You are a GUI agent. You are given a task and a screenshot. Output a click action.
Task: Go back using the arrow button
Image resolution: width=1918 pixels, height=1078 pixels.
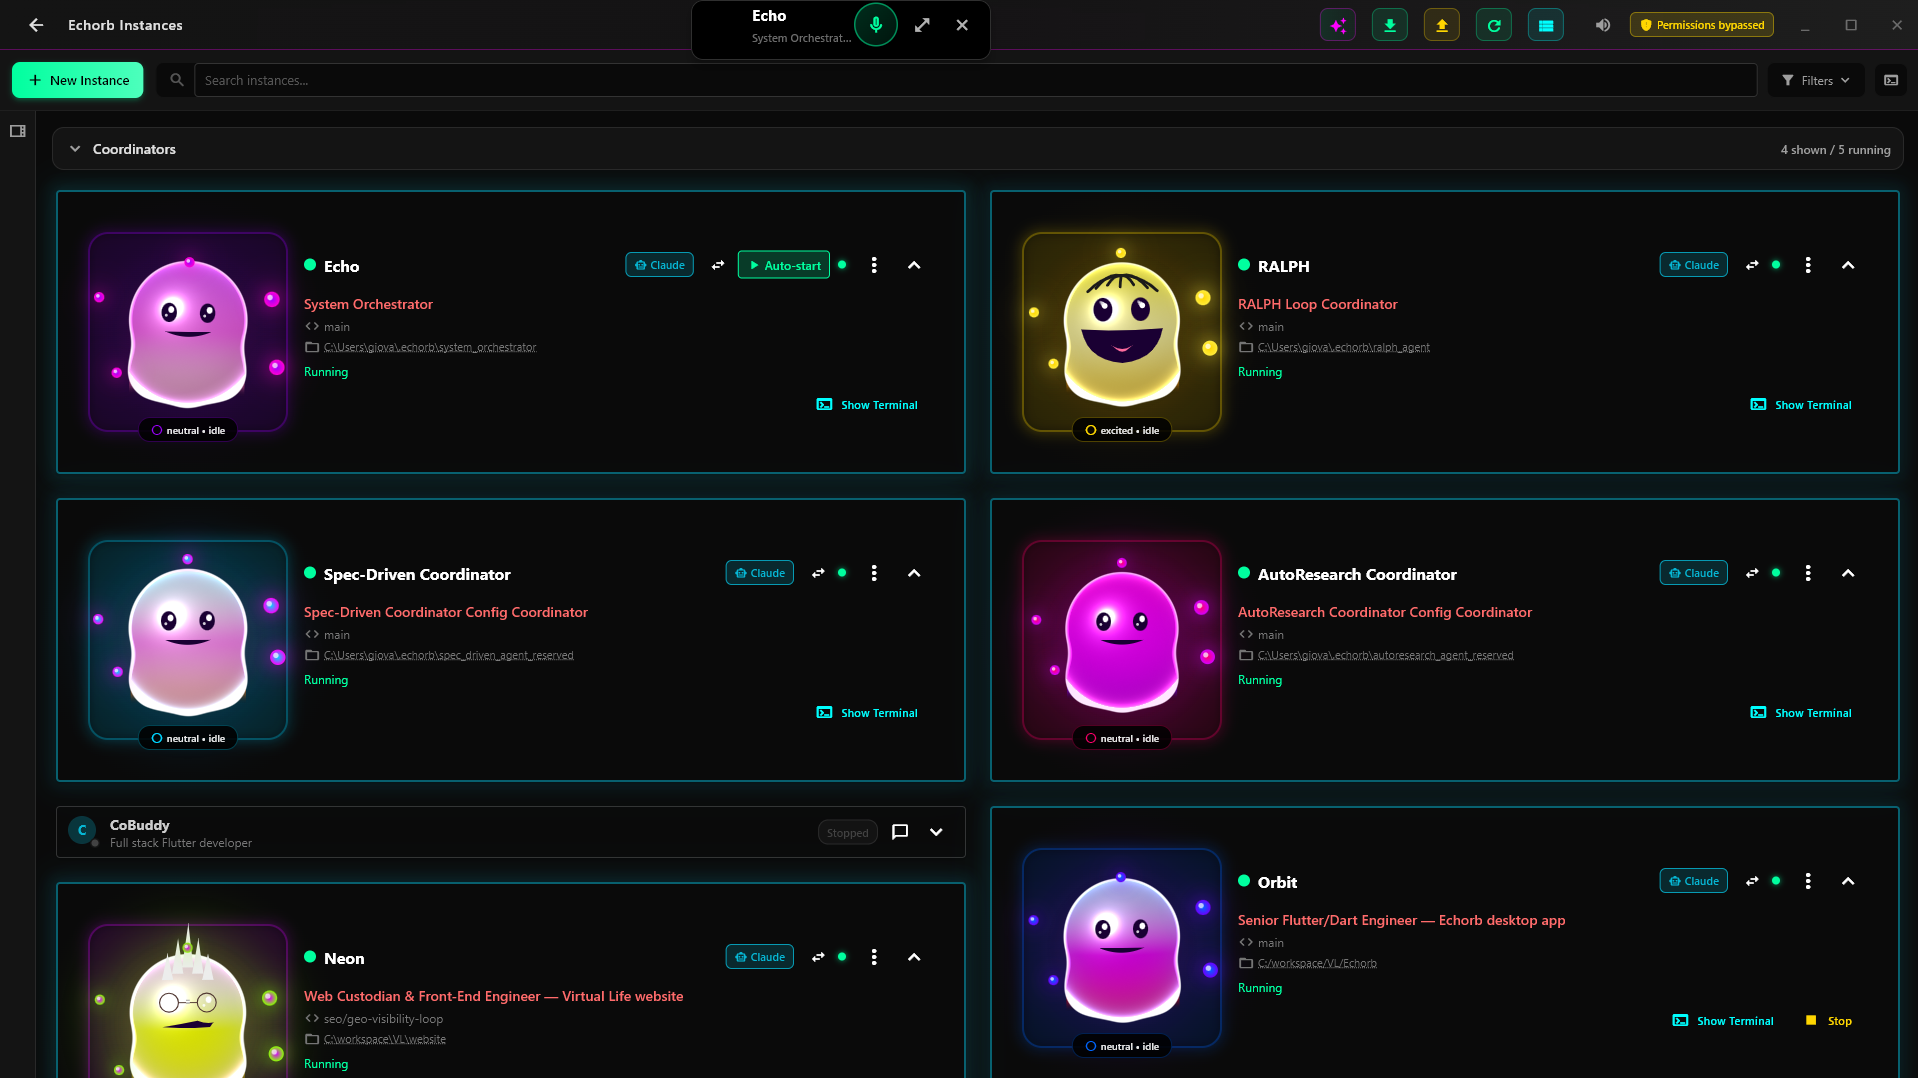(36, 25)
